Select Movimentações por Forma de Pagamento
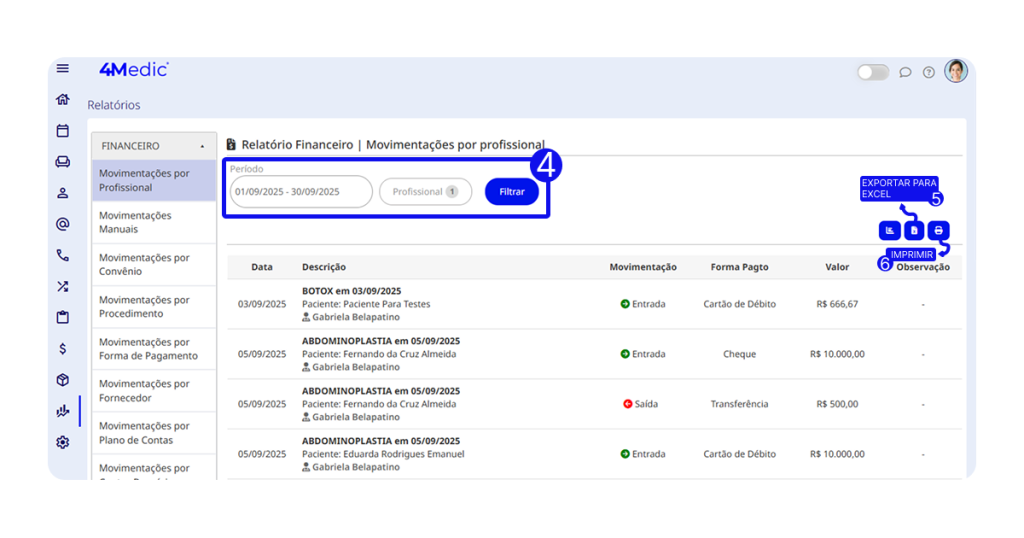1024x538 pixels. [x=154, y=348]
